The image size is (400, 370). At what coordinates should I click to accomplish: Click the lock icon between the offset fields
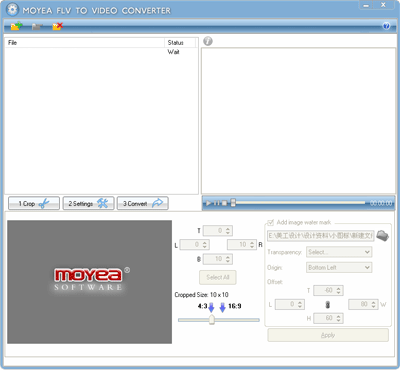[x=327, y=305]
